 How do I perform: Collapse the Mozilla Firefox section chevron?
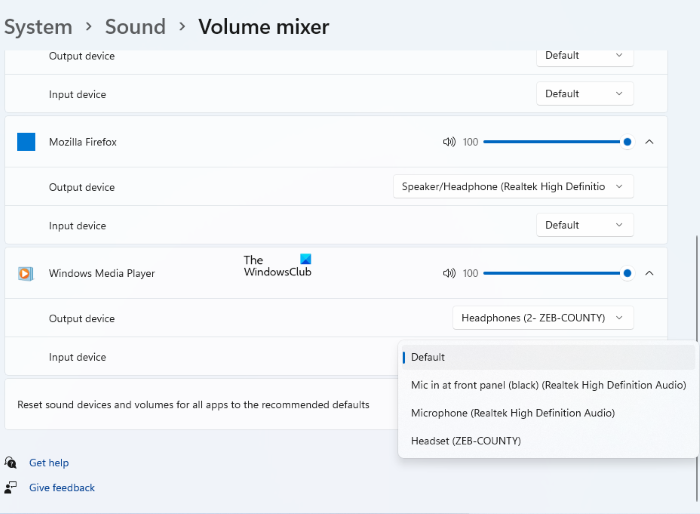pos(649,142)
